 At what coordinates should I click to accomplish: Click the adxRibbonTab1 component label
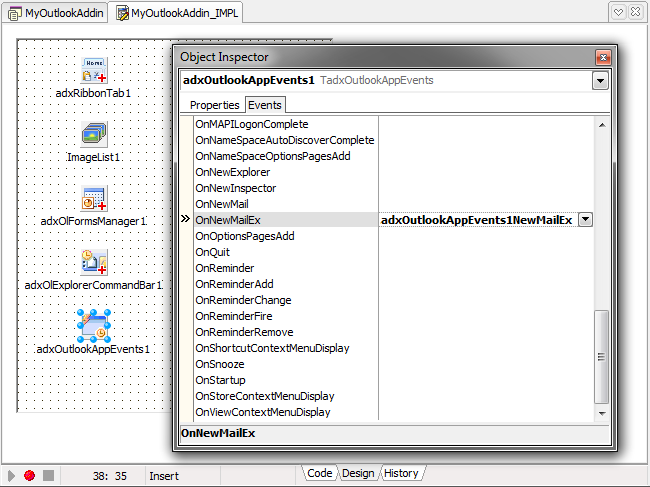pos(93,93)
